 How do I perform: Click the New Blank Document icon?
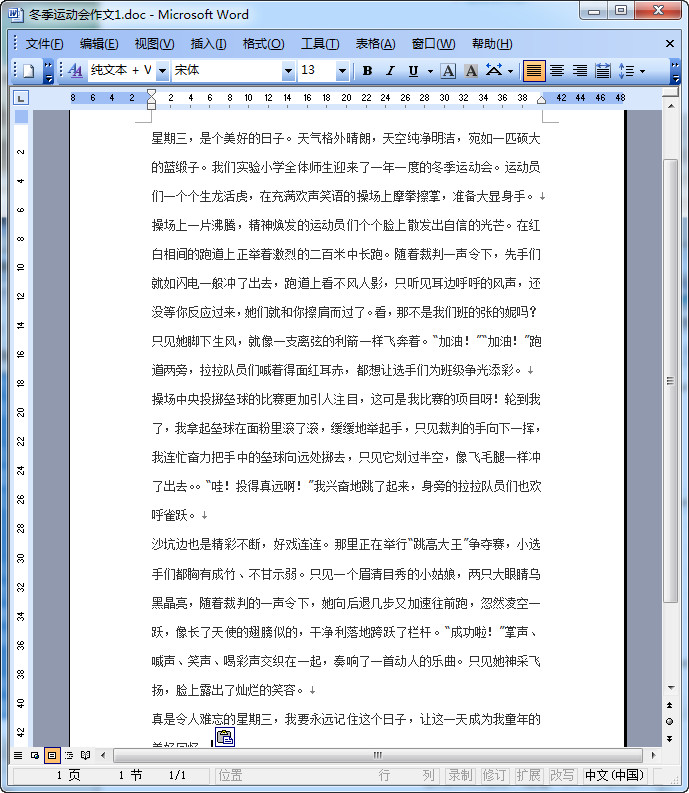(x=28, y=71)
